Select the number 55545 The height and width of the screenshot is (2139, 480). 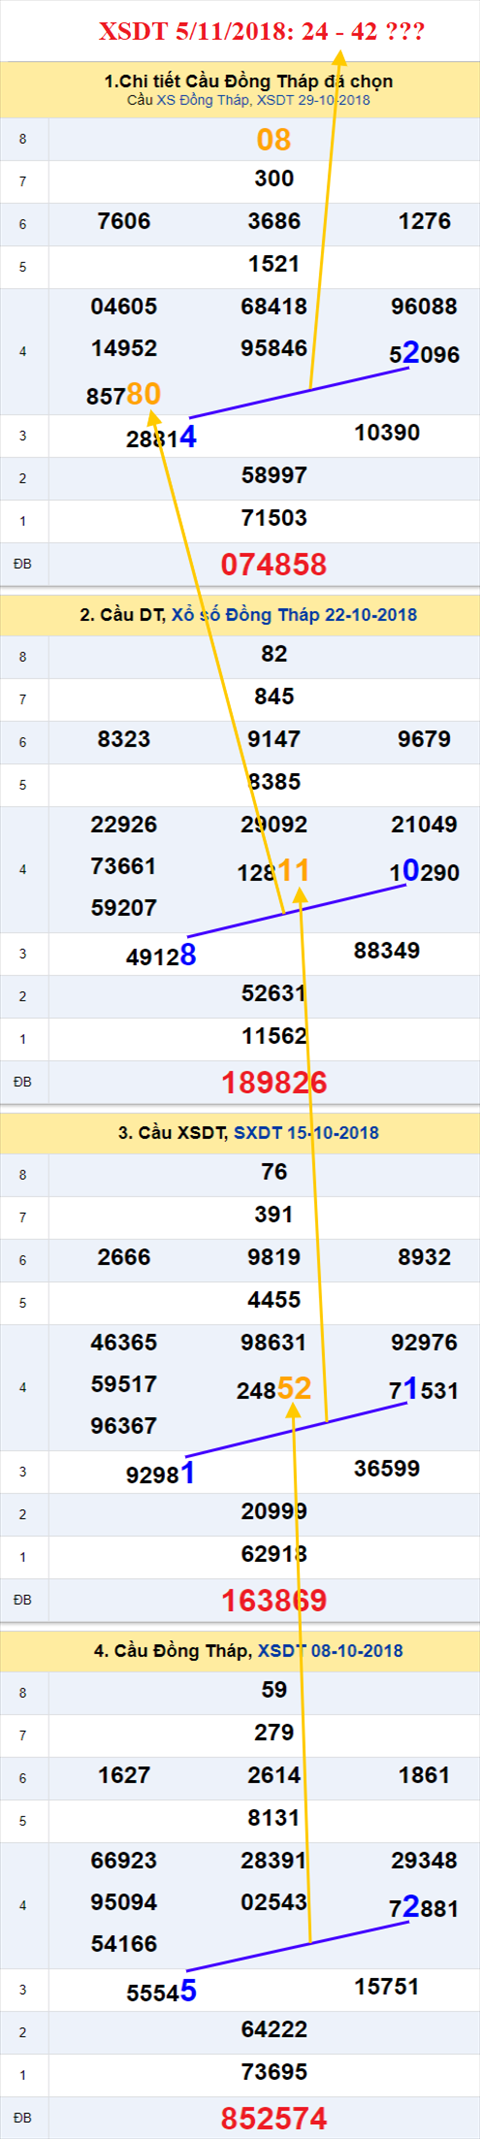pos(161,1992)
